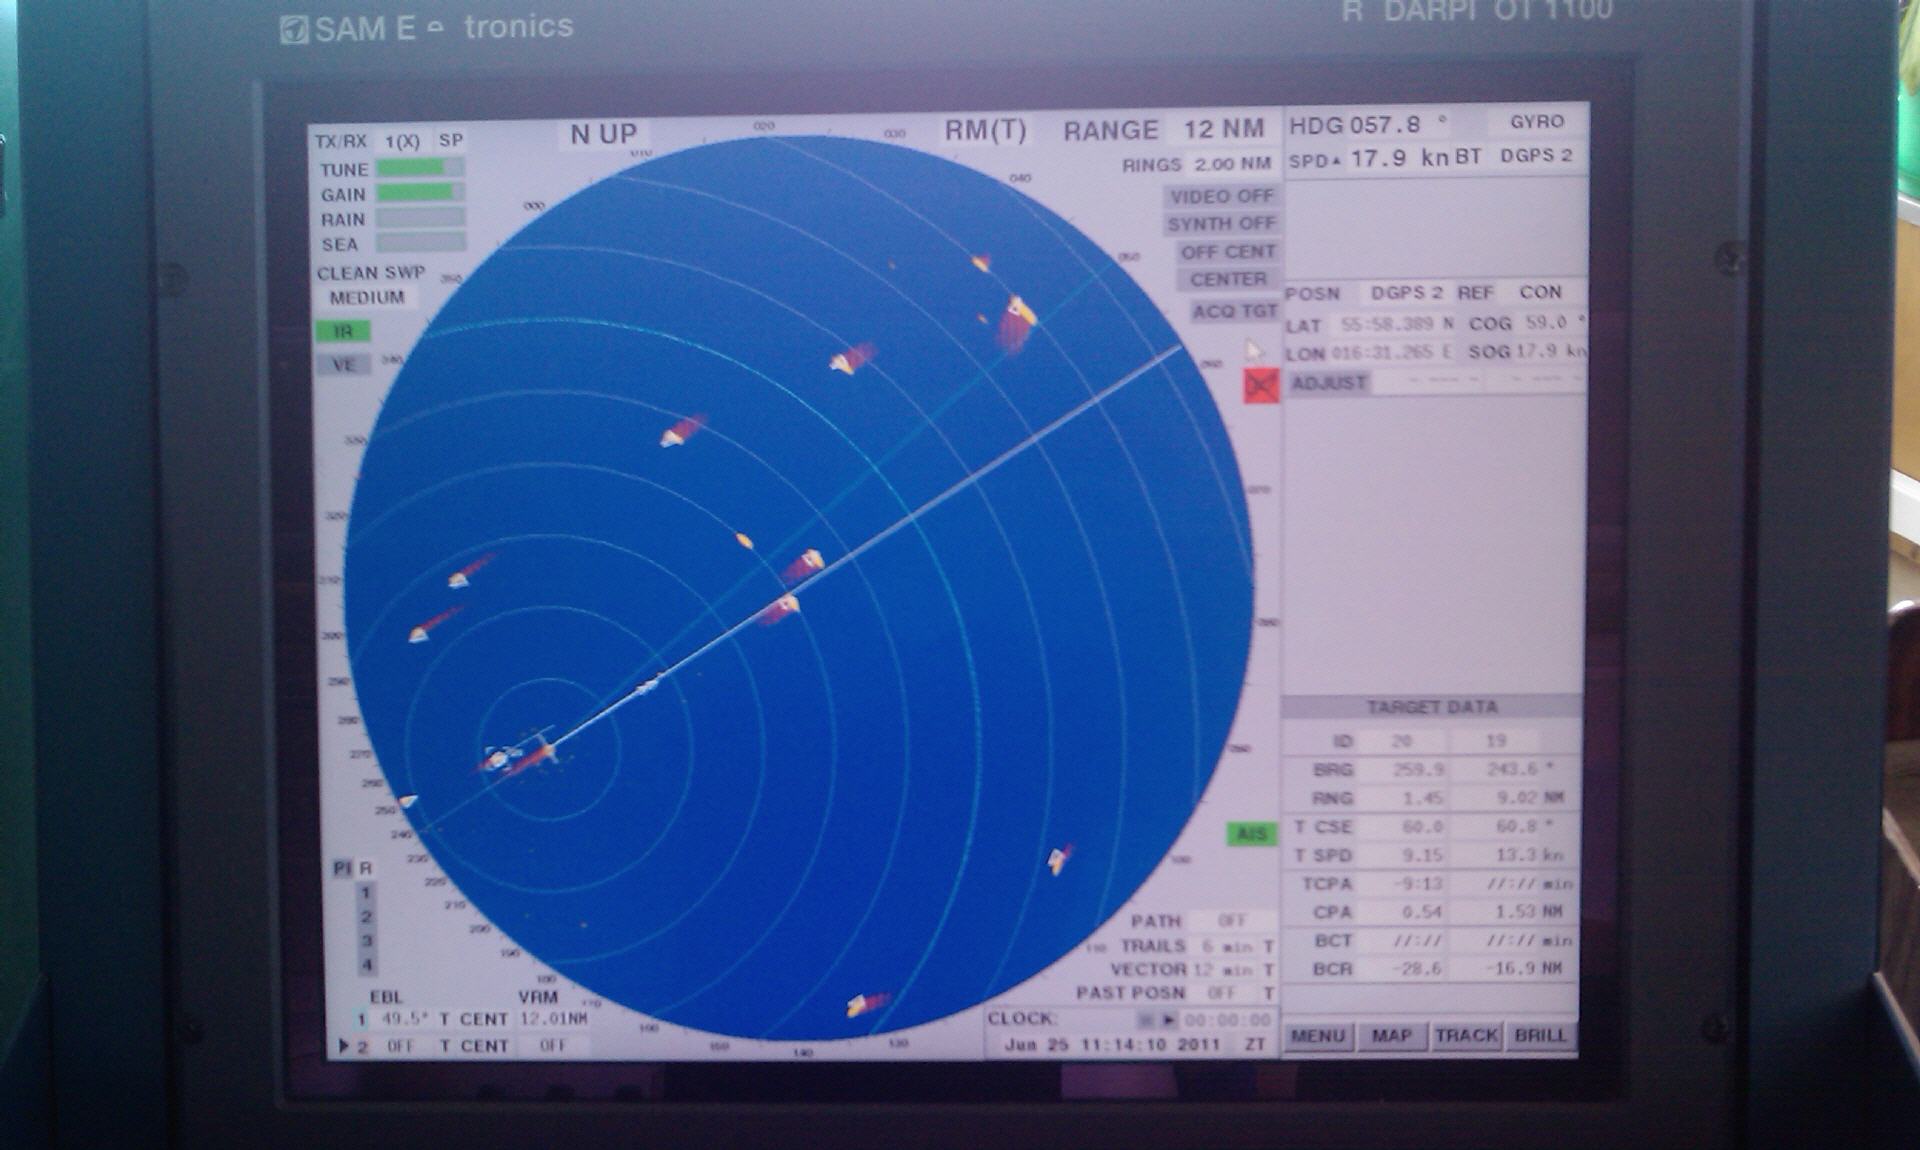This screenshot has height=1150, width=1920.
Task: Select the R tab beside PI
Action: pos(366,868)
